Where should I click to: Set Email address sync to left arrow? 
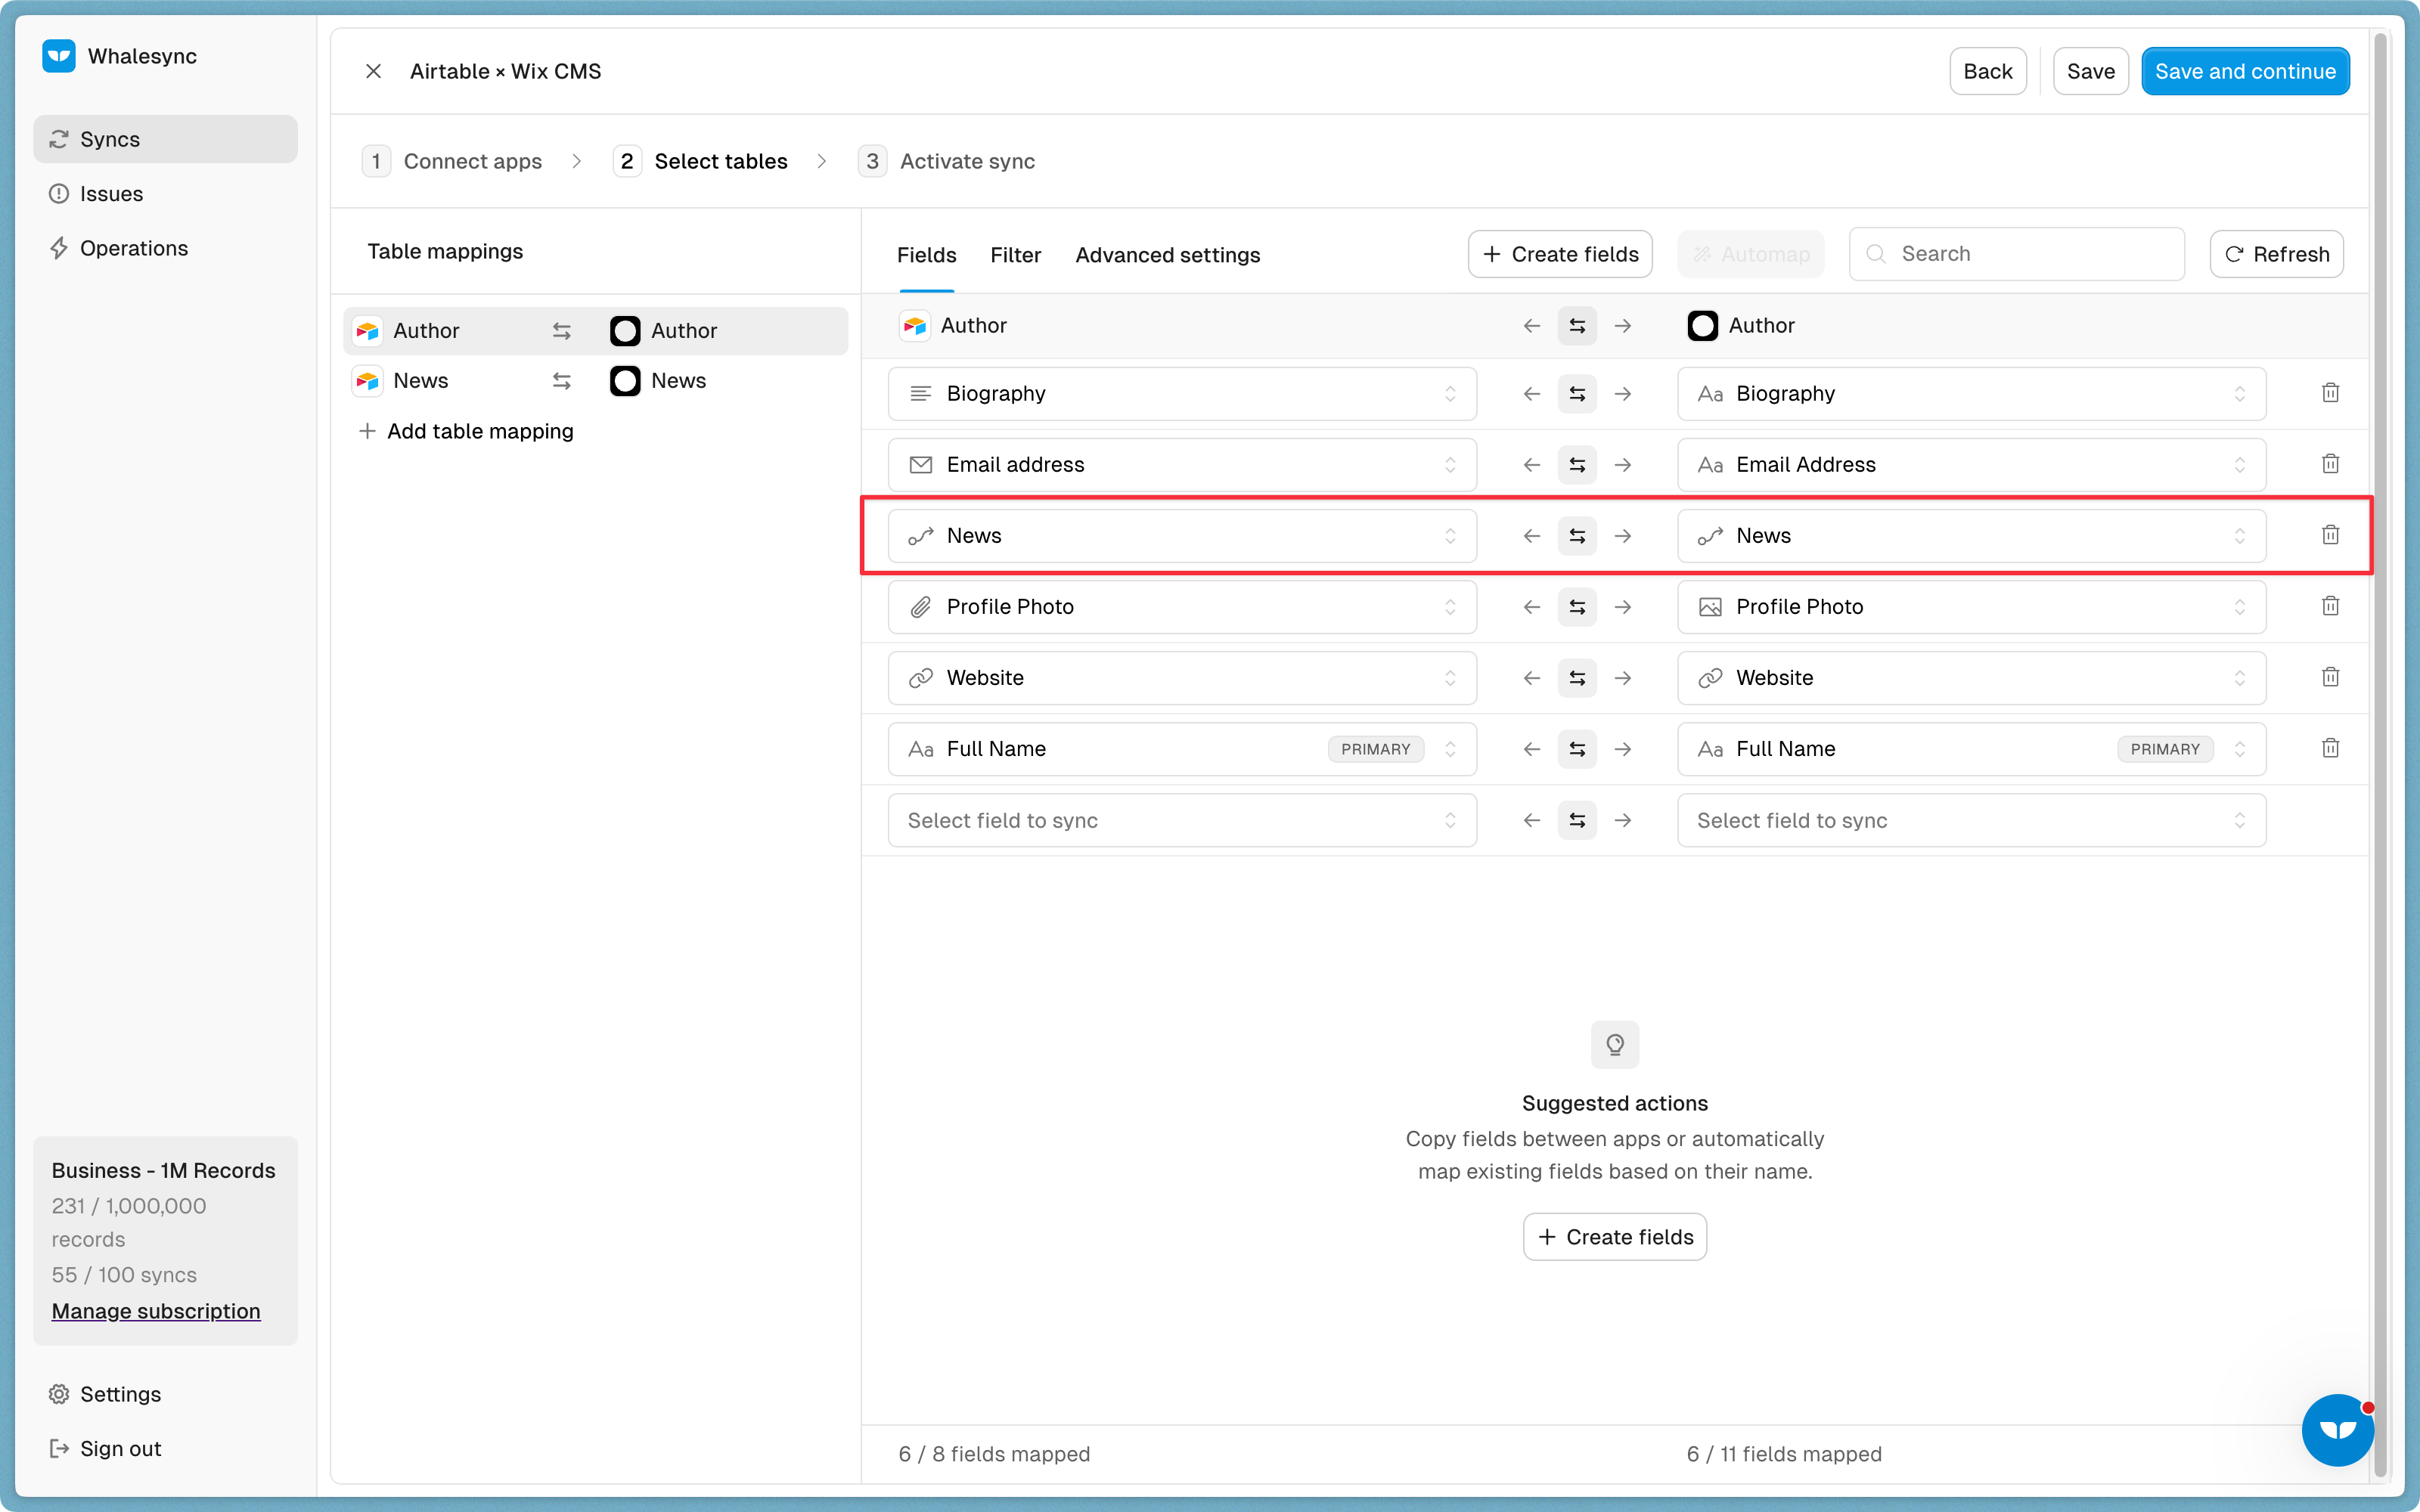coord(1532,465)
